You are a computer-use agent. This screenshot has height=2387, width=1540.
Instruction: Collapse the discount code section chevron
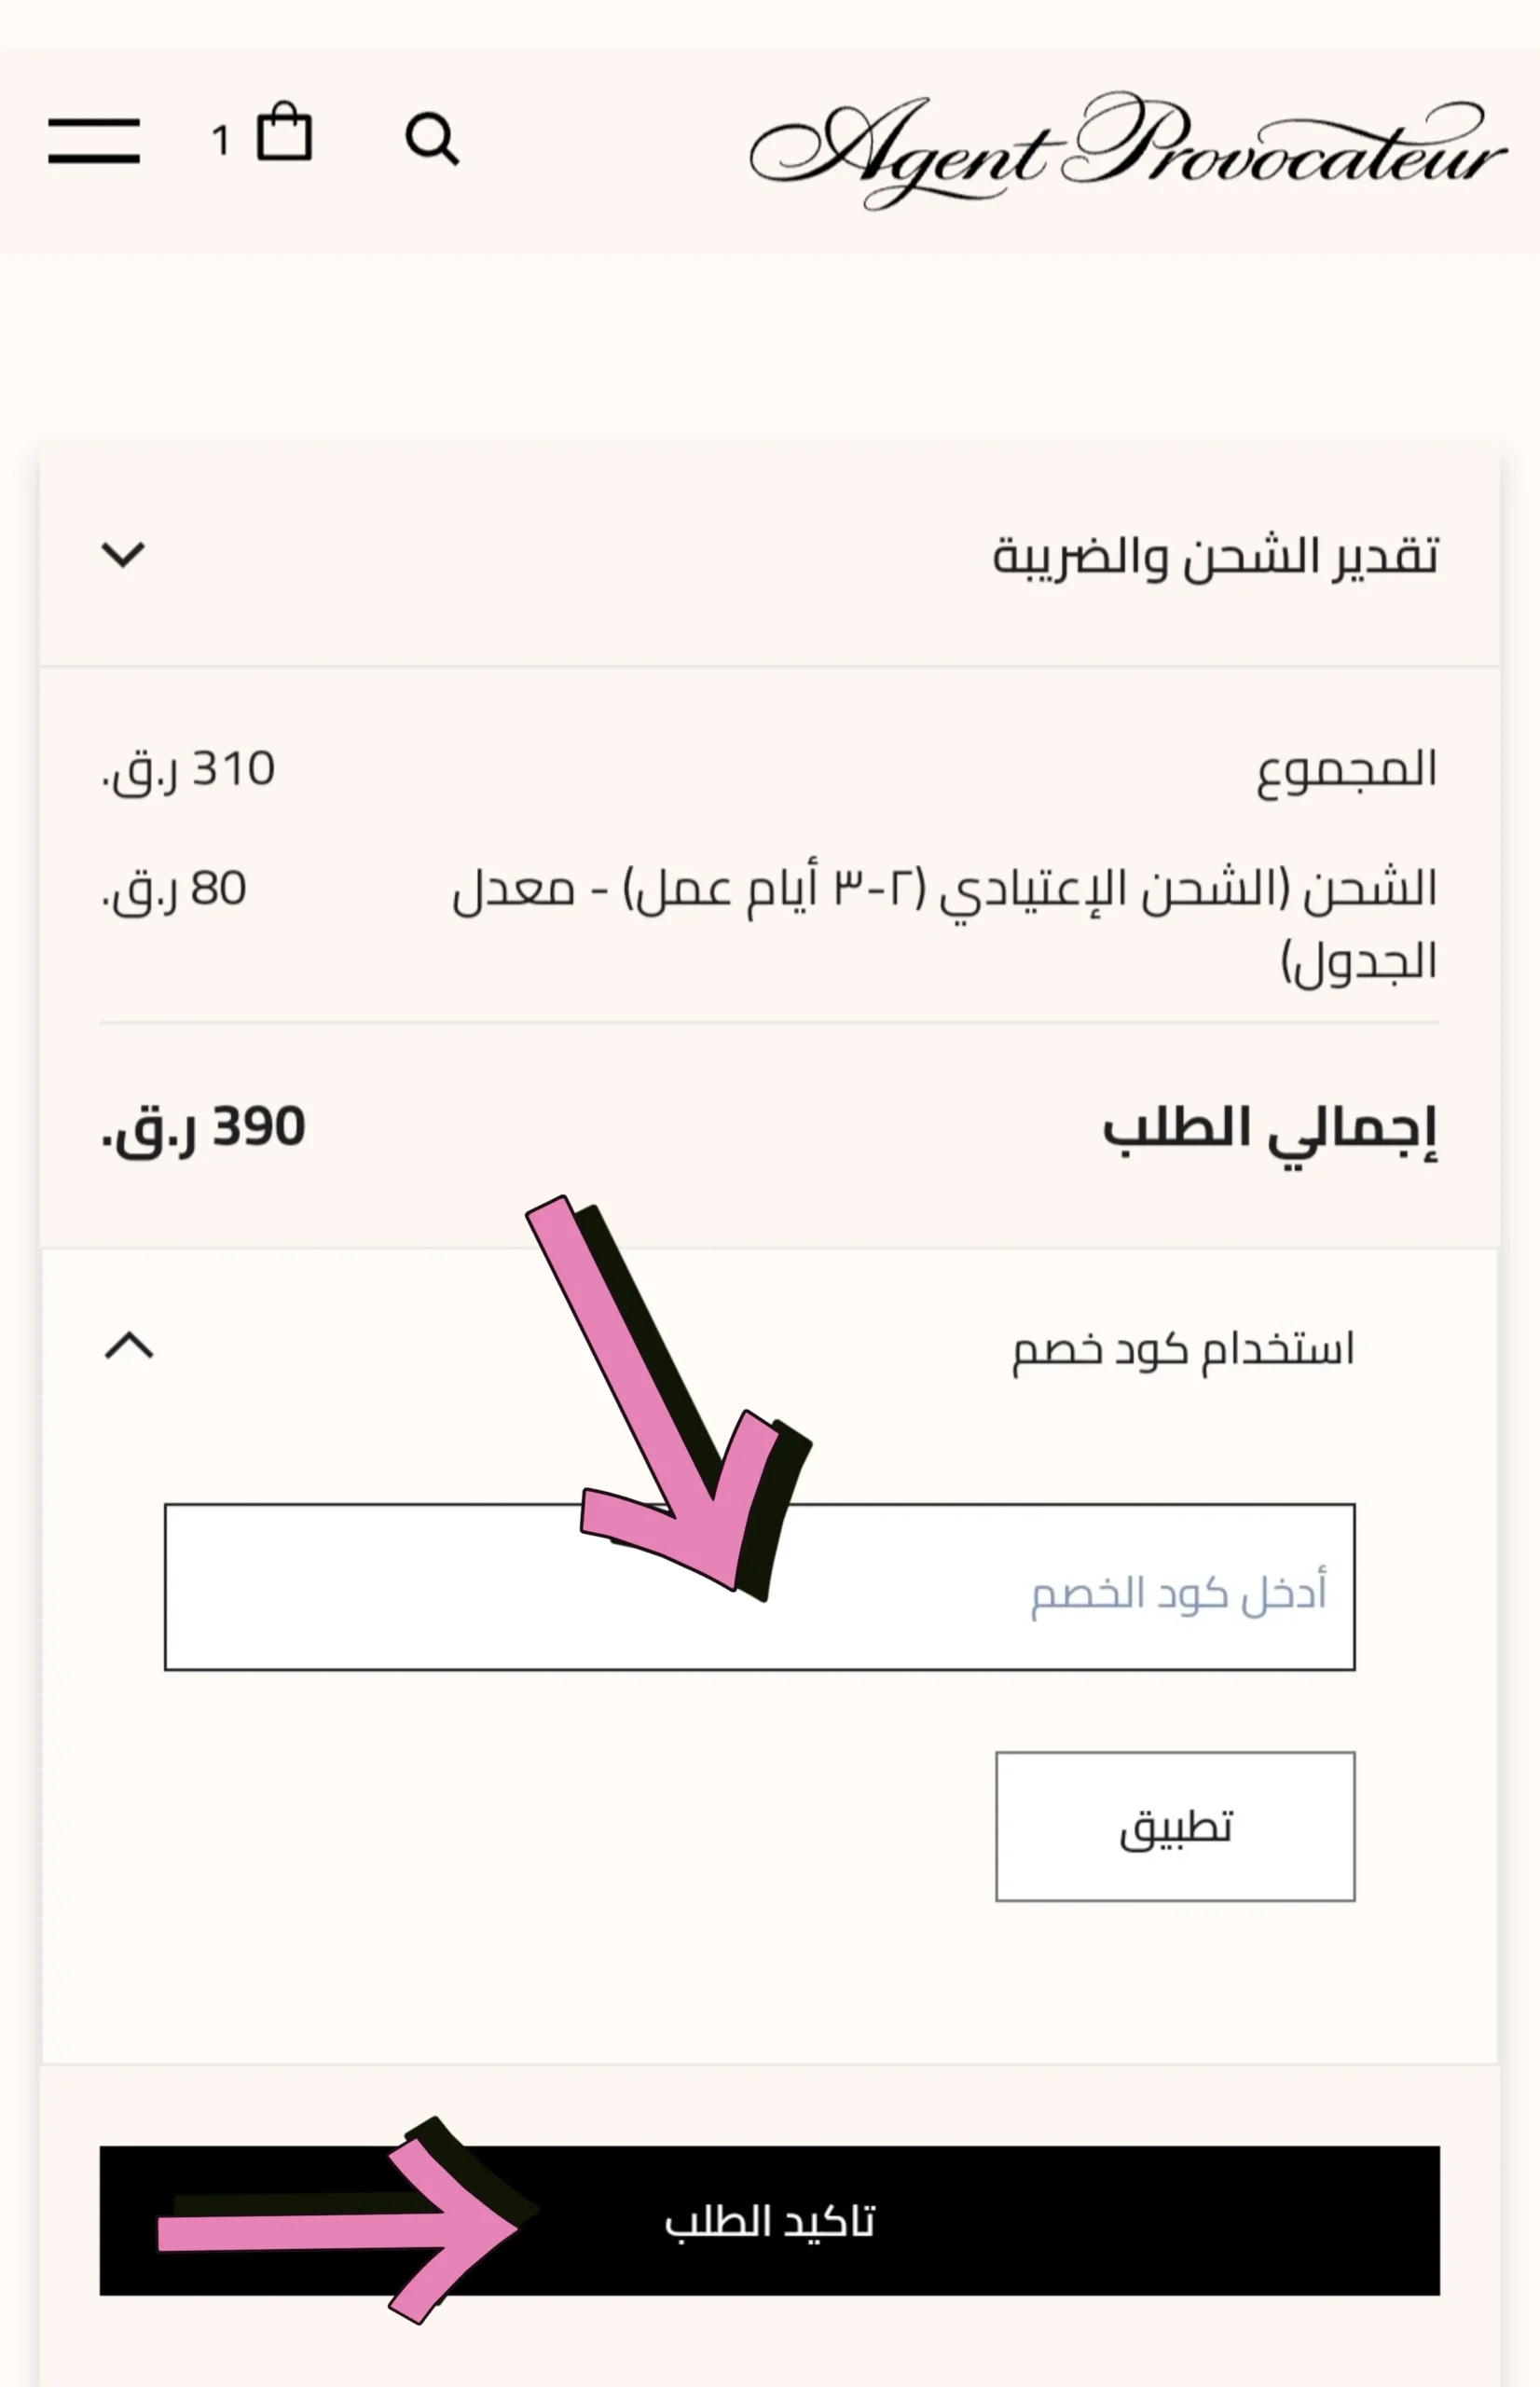[129, 1346]
